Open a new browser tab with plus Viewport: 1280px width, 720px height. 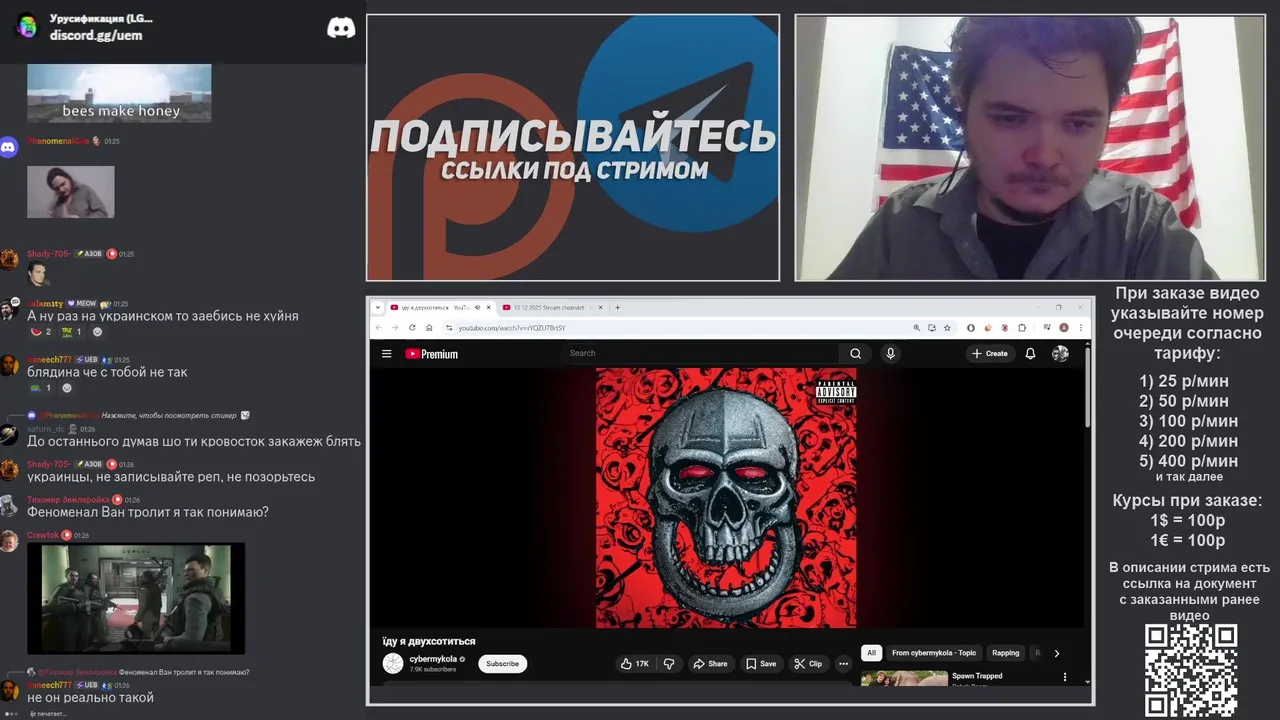[x=617, y=307]
